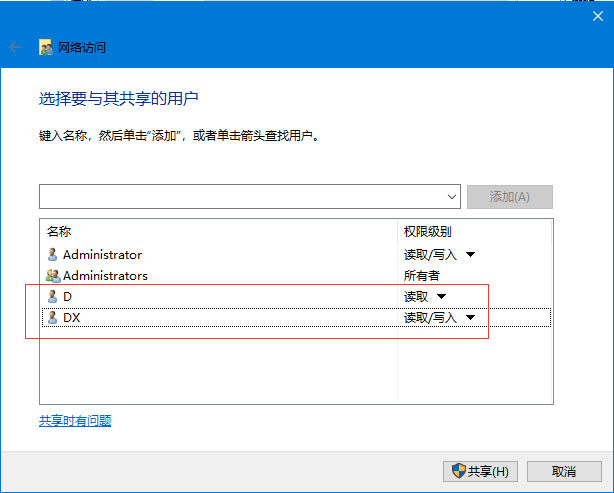Click the 取消 cancel button
Image resolution: width=614 pixels, height=493 pixels.
tap(564, 471)
